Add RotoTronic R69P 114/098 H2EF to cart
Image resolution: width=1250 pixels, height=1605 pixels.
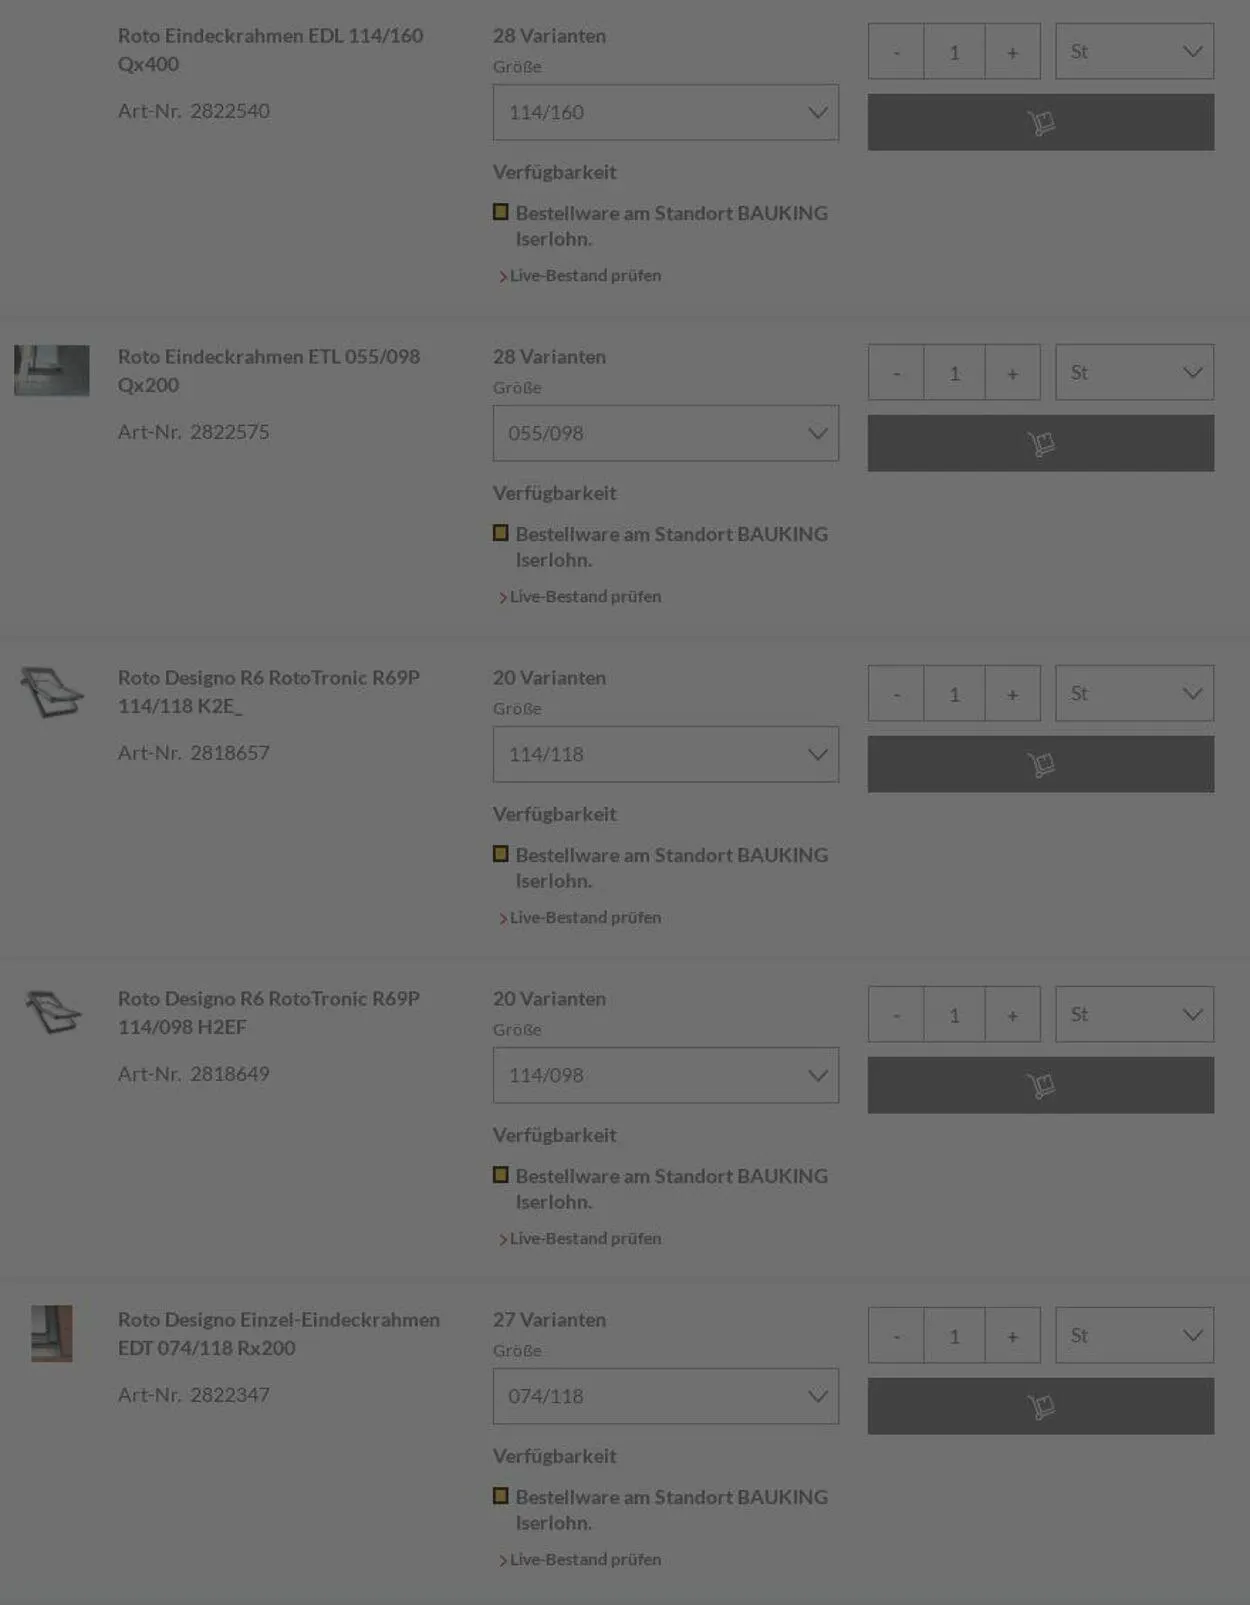pyautogui.click(x=1040, y=1085)
